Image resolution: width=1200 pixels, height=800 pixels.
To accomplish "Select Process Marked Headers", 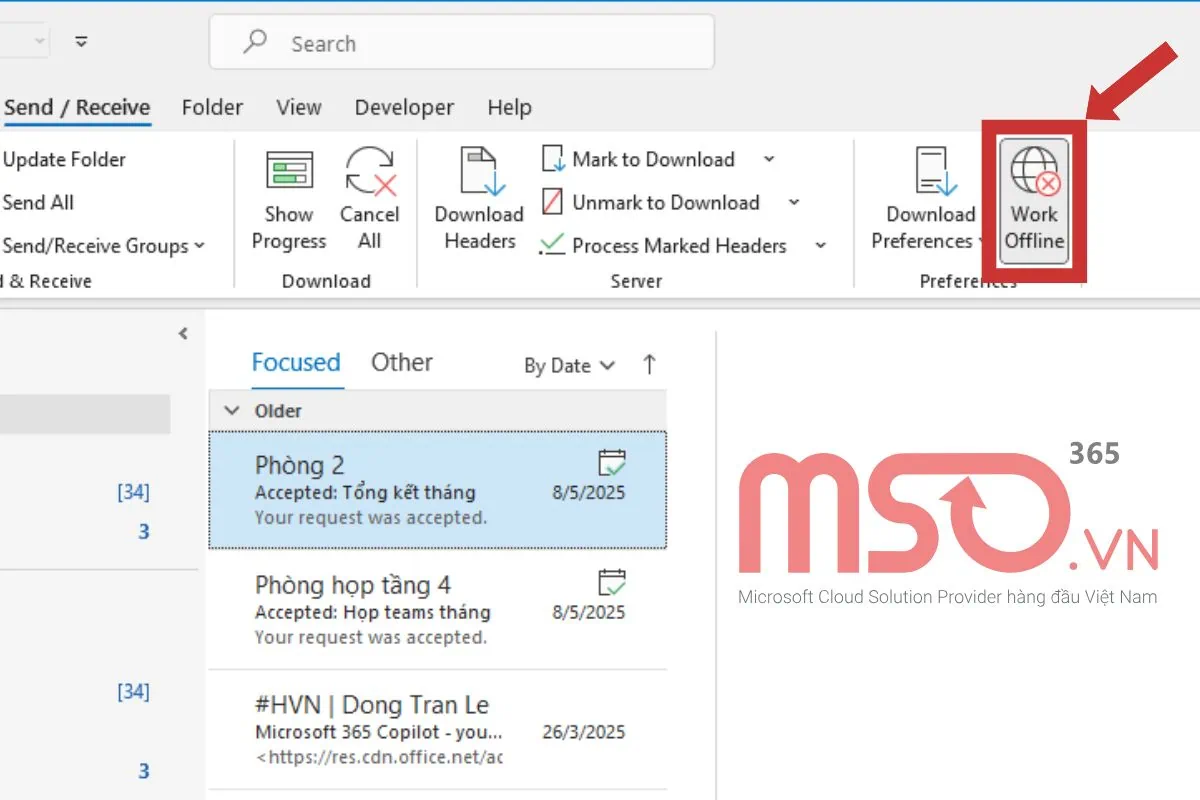I will pyautogui.click(x=552, y=246).
